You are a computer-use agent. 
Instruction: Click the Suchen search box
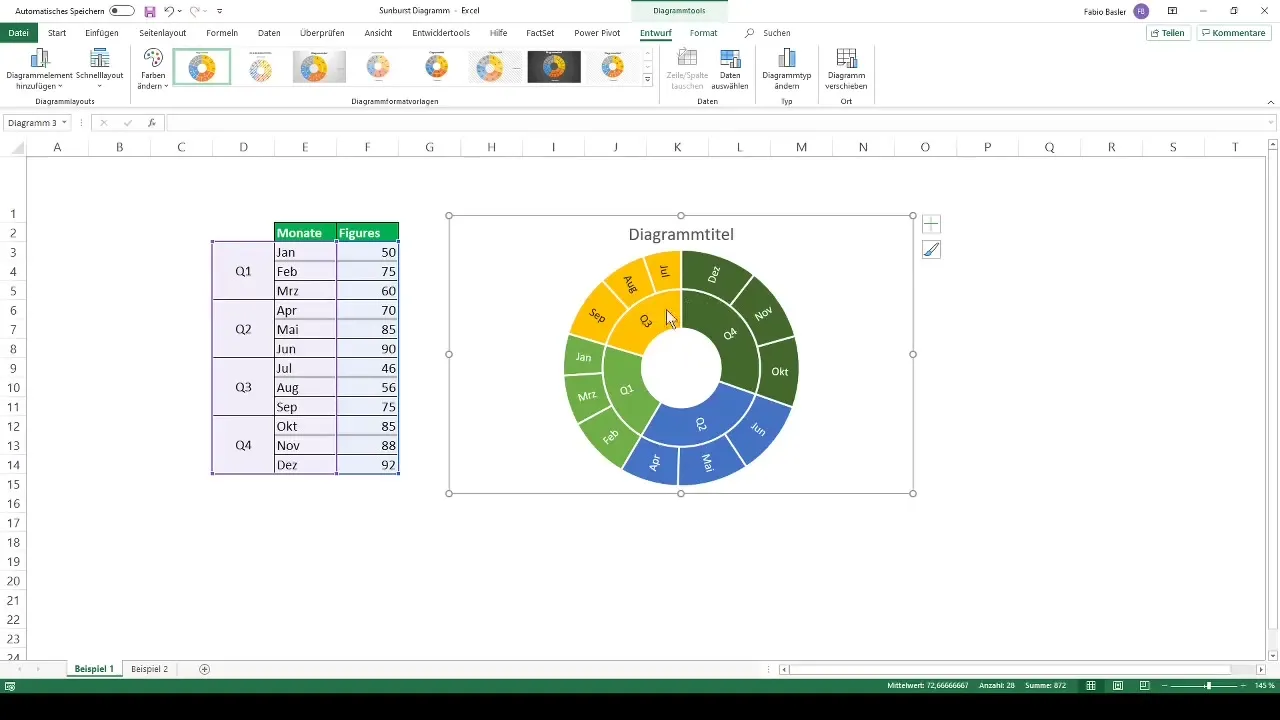(777, 33)
